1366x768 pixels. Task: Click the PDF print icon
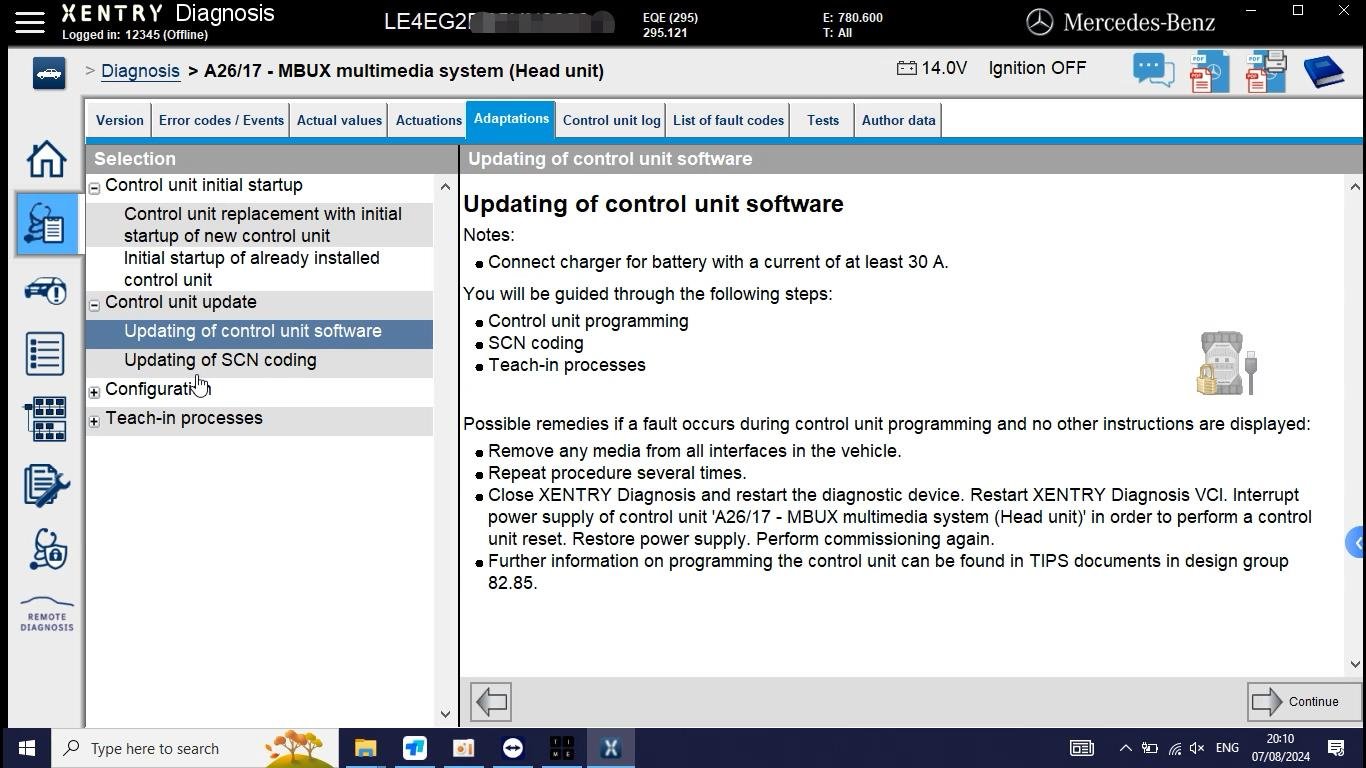[x=1266, y=72]
